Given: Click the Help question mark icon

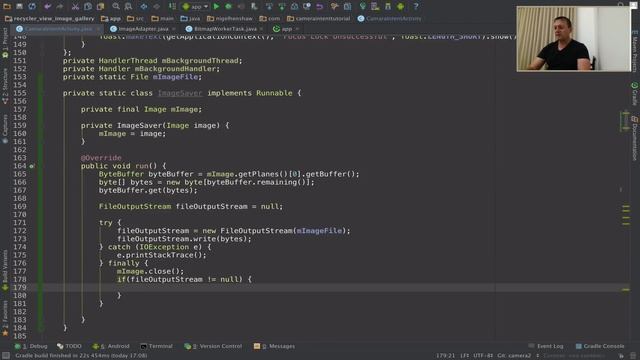Looking at the screenshot, I should (x=416, y=6).
